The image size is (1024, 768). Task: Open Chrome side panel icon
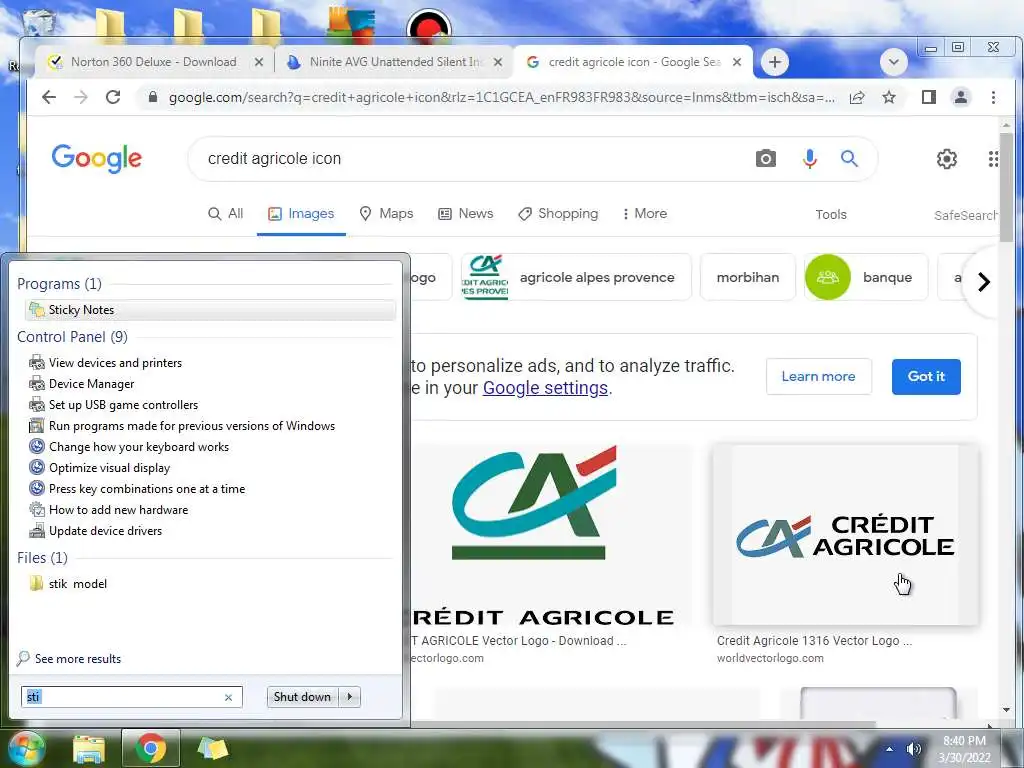click(x=929, y=97)
